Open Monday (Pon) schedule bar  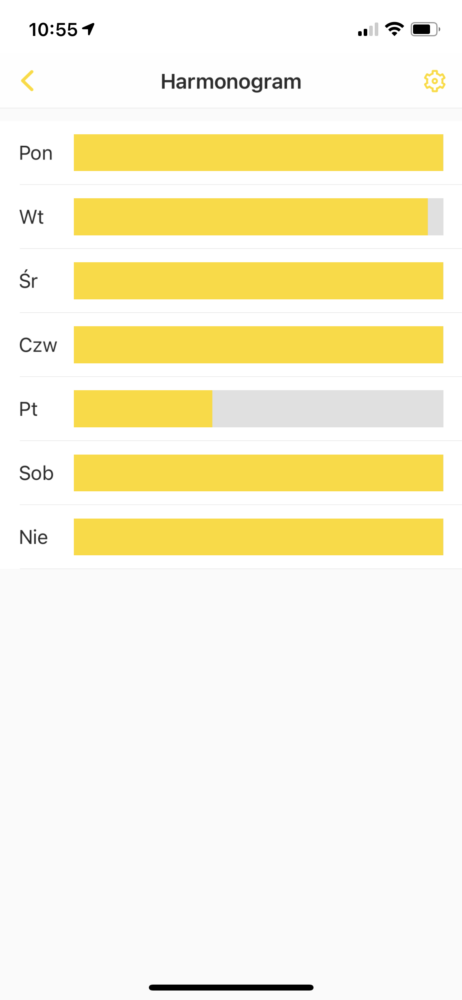(258, 153)
